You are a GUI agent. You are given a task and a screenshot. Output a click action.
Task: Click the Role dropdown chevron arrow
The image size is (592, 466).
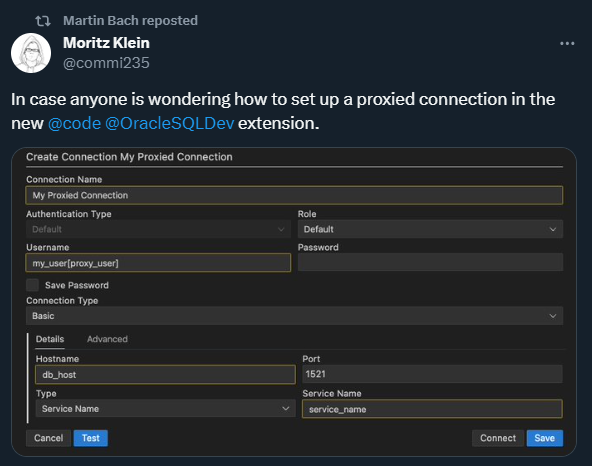click(x=553, y=230)
